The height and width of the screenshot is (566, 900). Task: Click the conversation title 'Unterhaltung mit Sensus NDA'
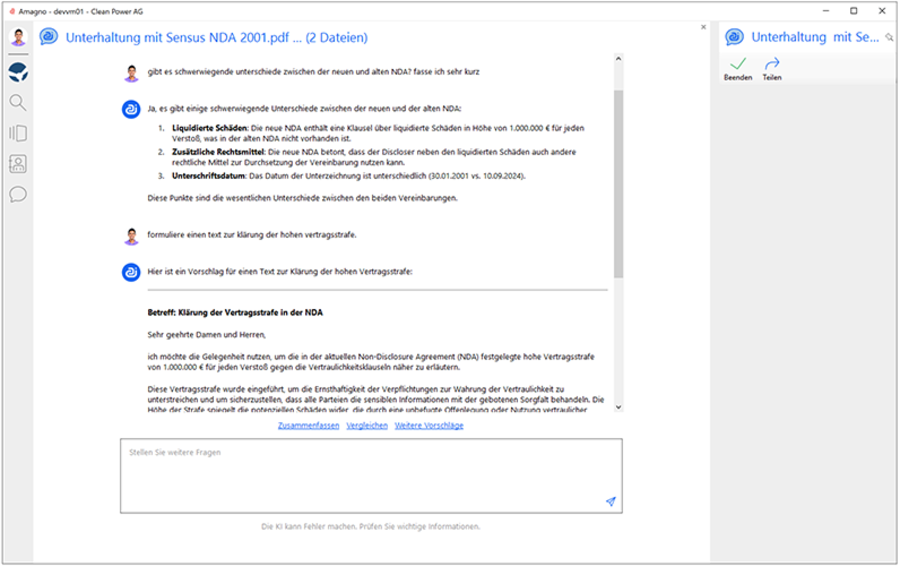click(x=216, y=37)
